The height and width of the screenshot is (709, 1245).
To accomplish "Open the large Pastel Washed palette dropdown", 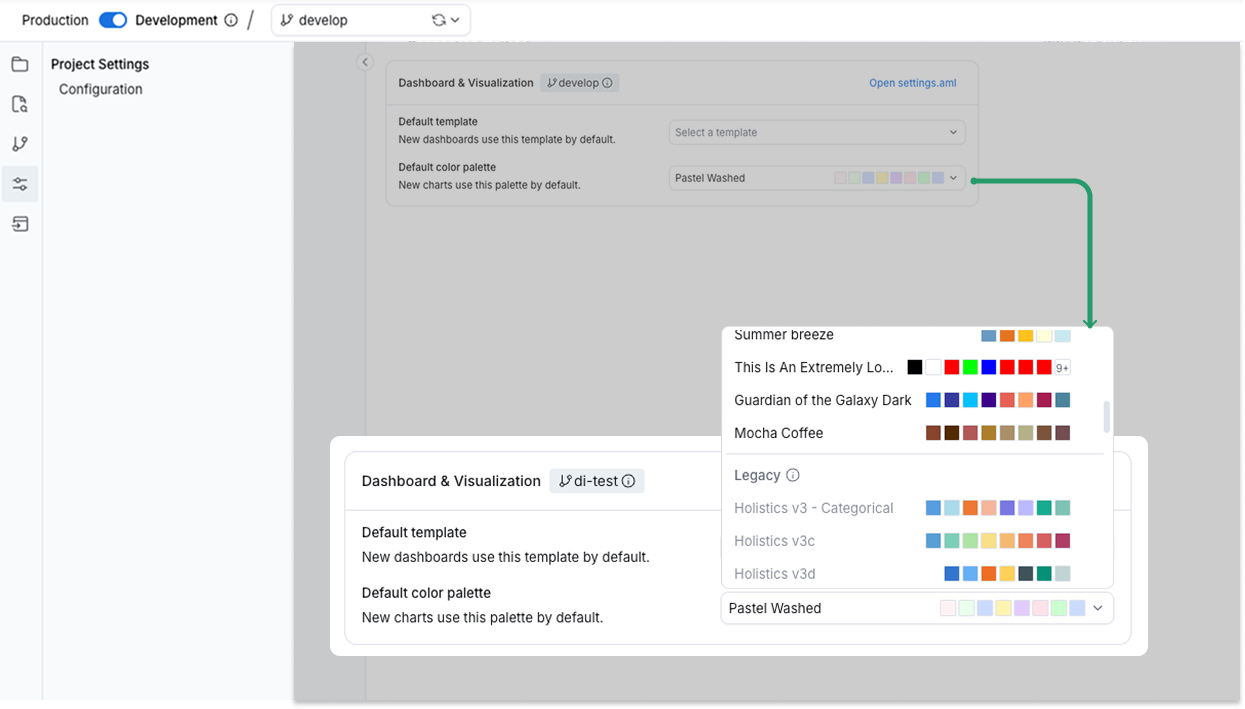I will tap(917, 608).
